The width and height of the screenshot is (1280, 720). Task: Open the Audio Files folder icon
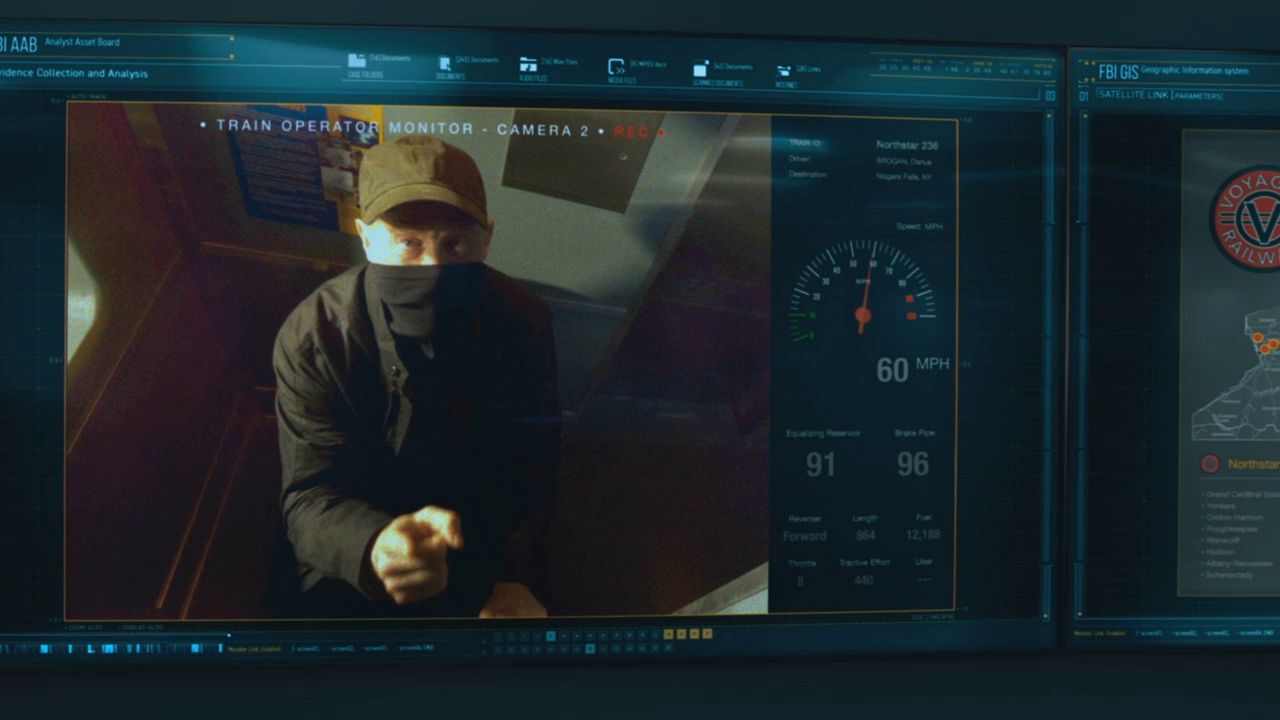point(528,65)
